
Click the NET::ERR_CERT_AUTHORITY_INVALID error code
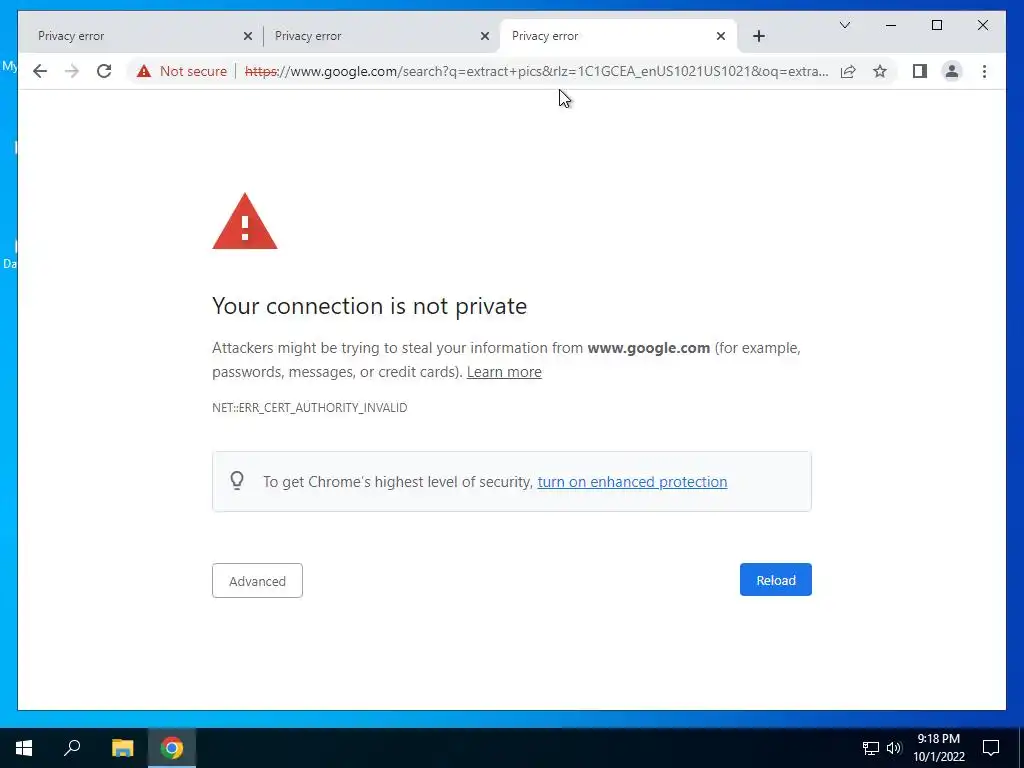coord(310,408)
